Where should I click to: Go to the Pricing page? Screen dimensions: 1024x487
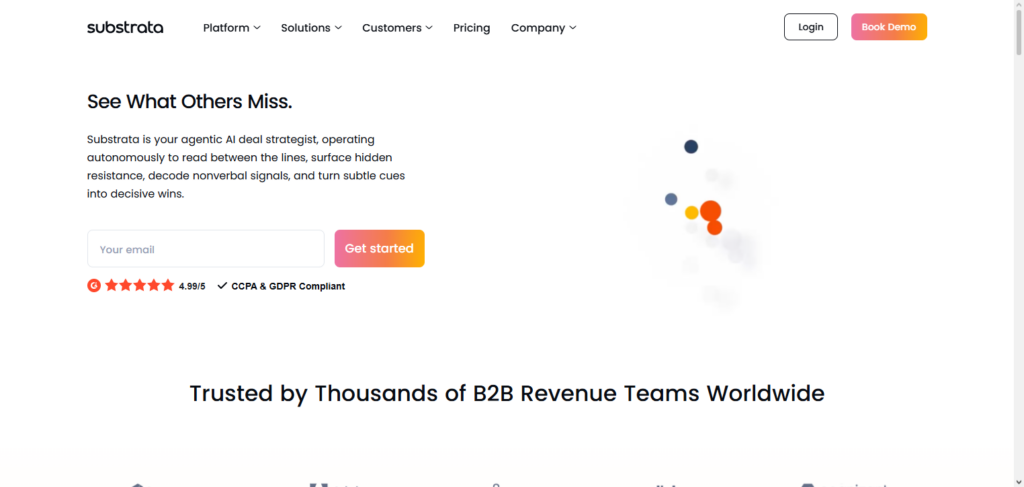[x=472, y=27]
